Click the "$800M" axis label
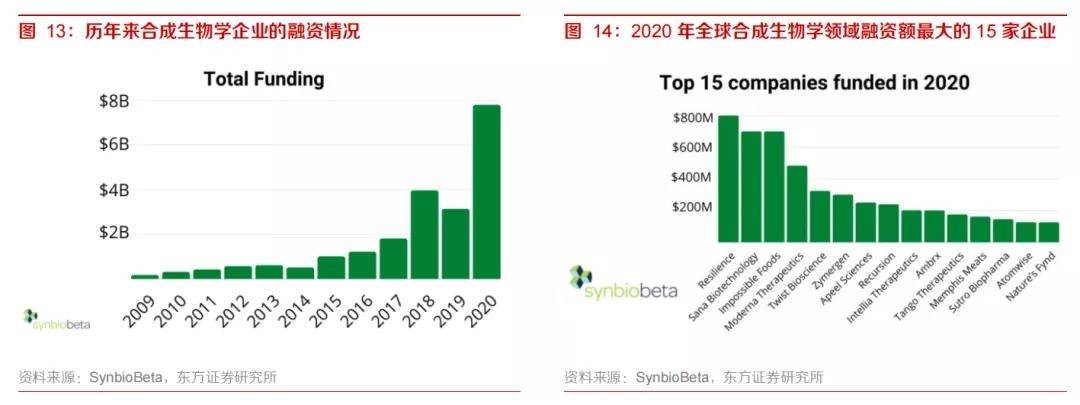Viewport: 1080px width, 405px height. (693, 118)
